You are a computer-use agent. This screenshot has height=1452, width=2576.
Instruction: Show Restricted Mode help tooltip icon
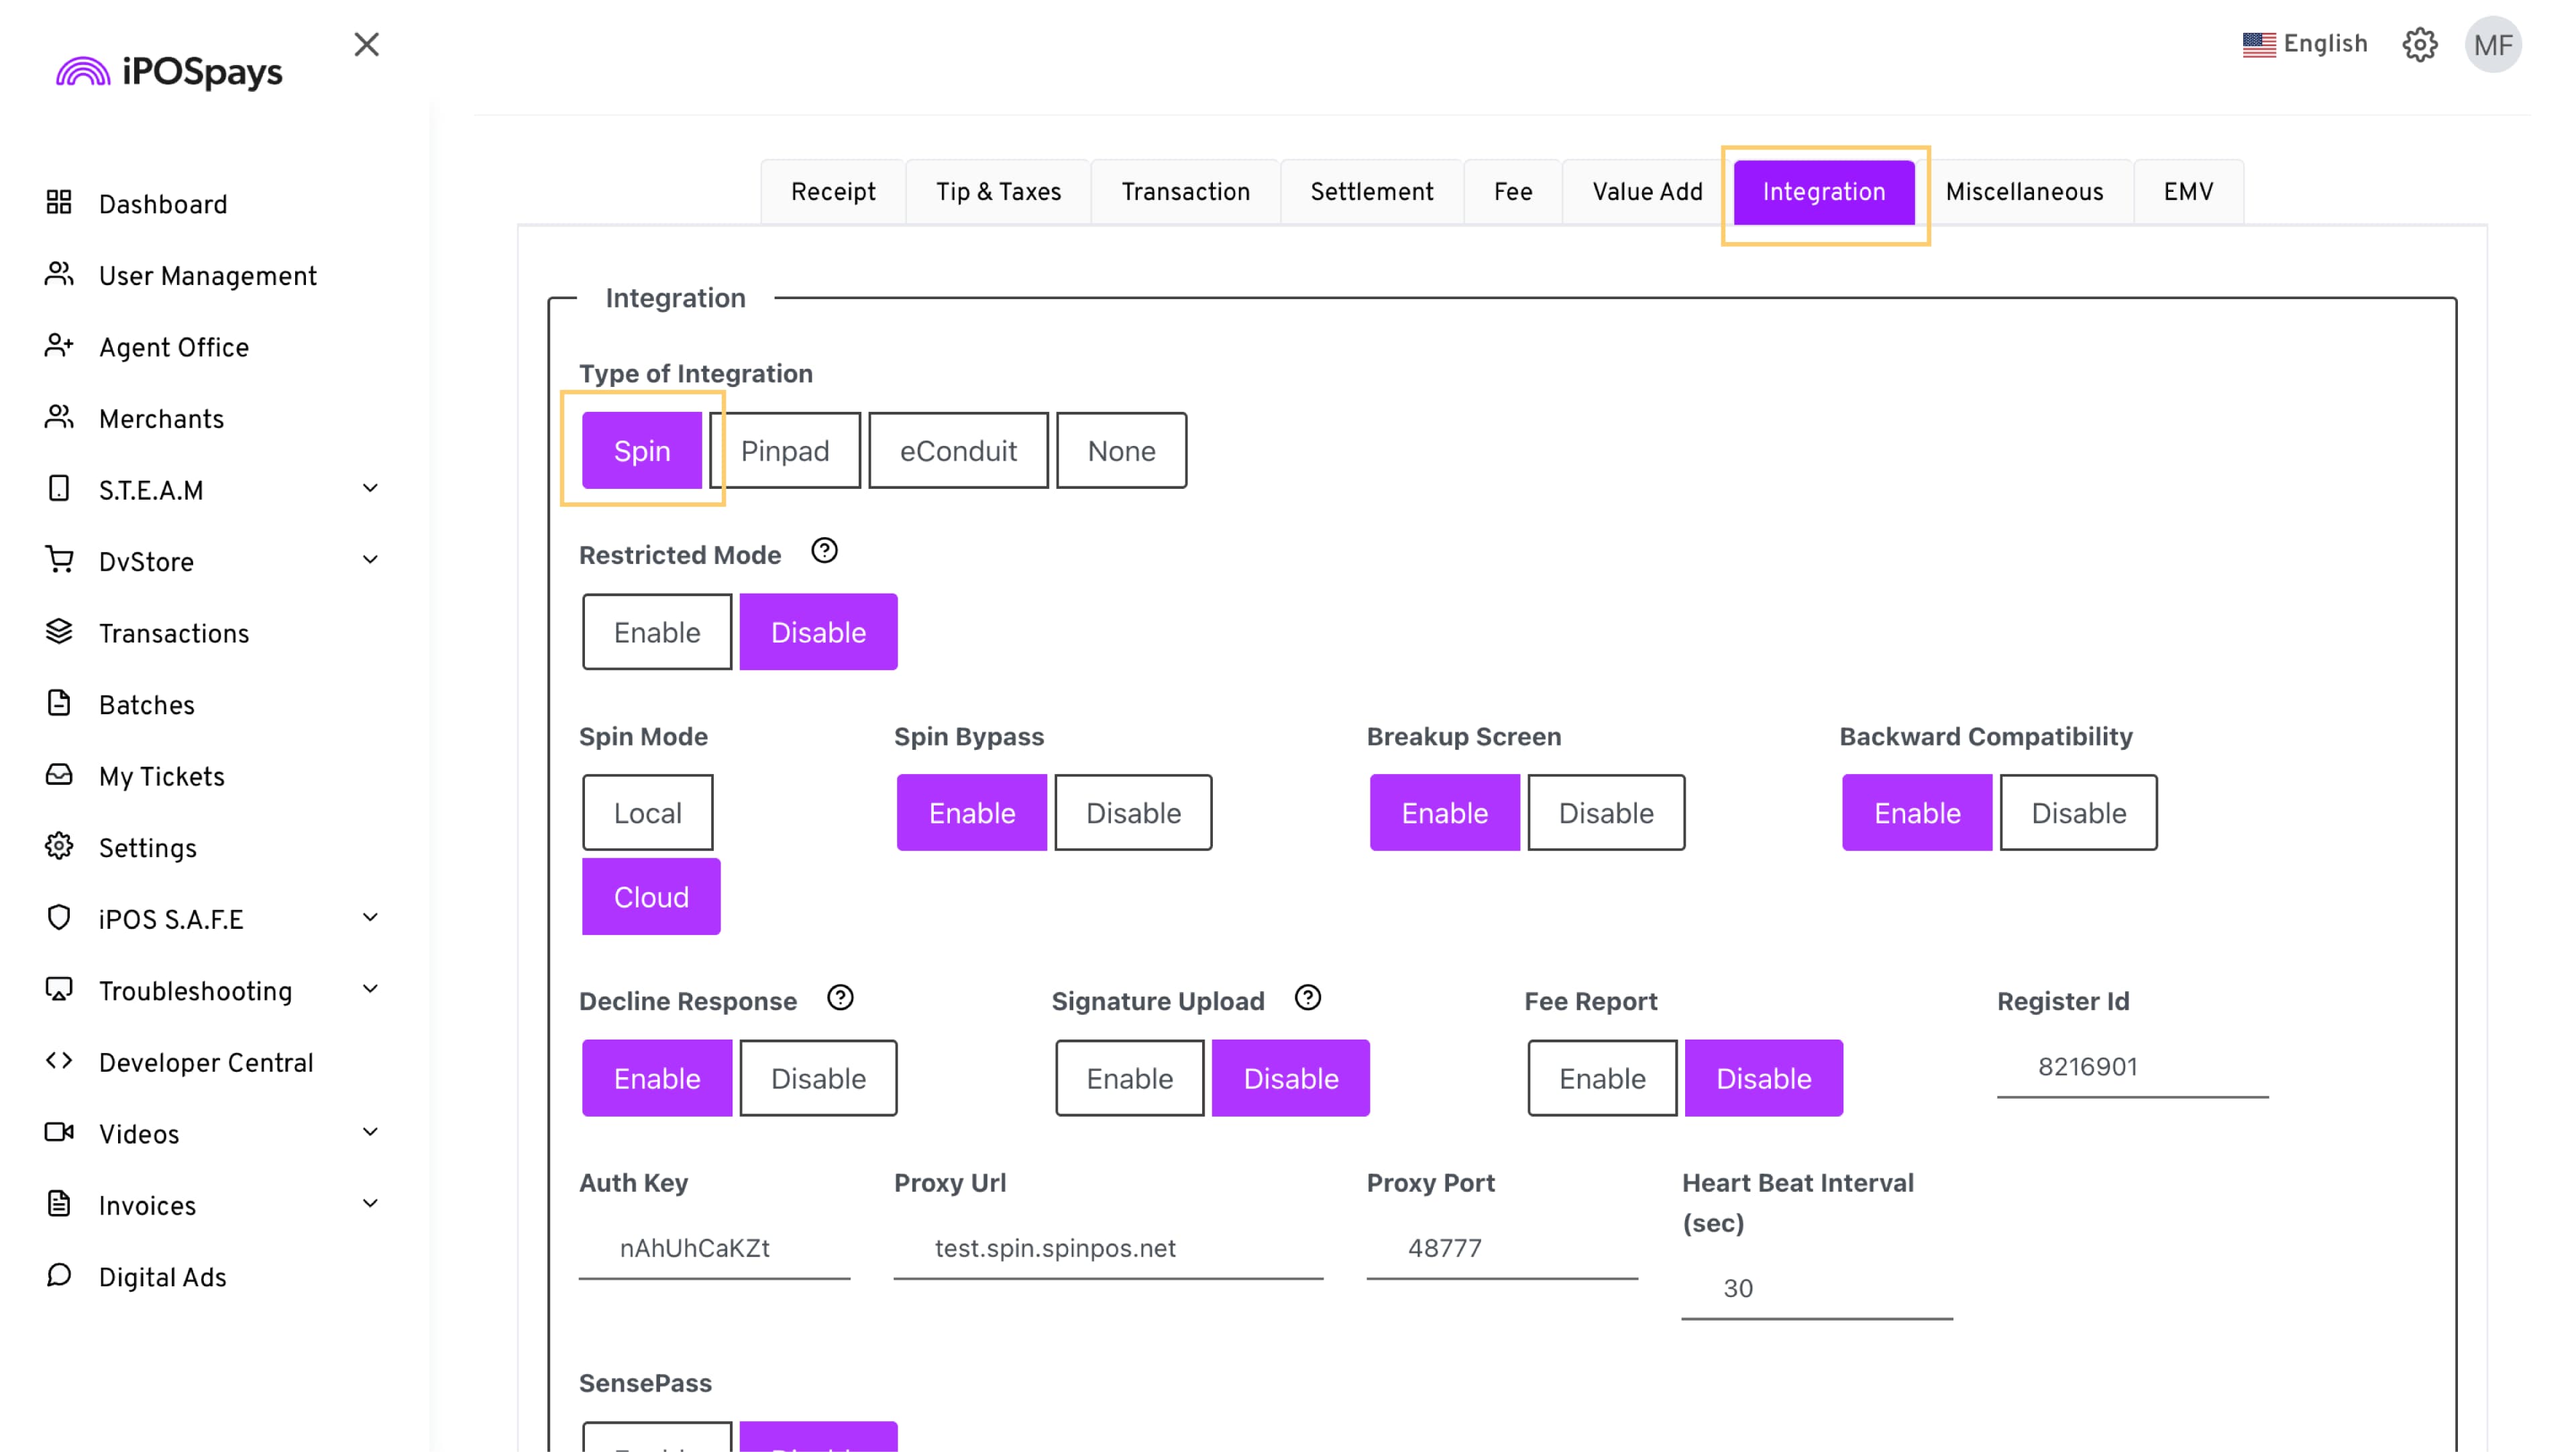[x=824, y=551]
